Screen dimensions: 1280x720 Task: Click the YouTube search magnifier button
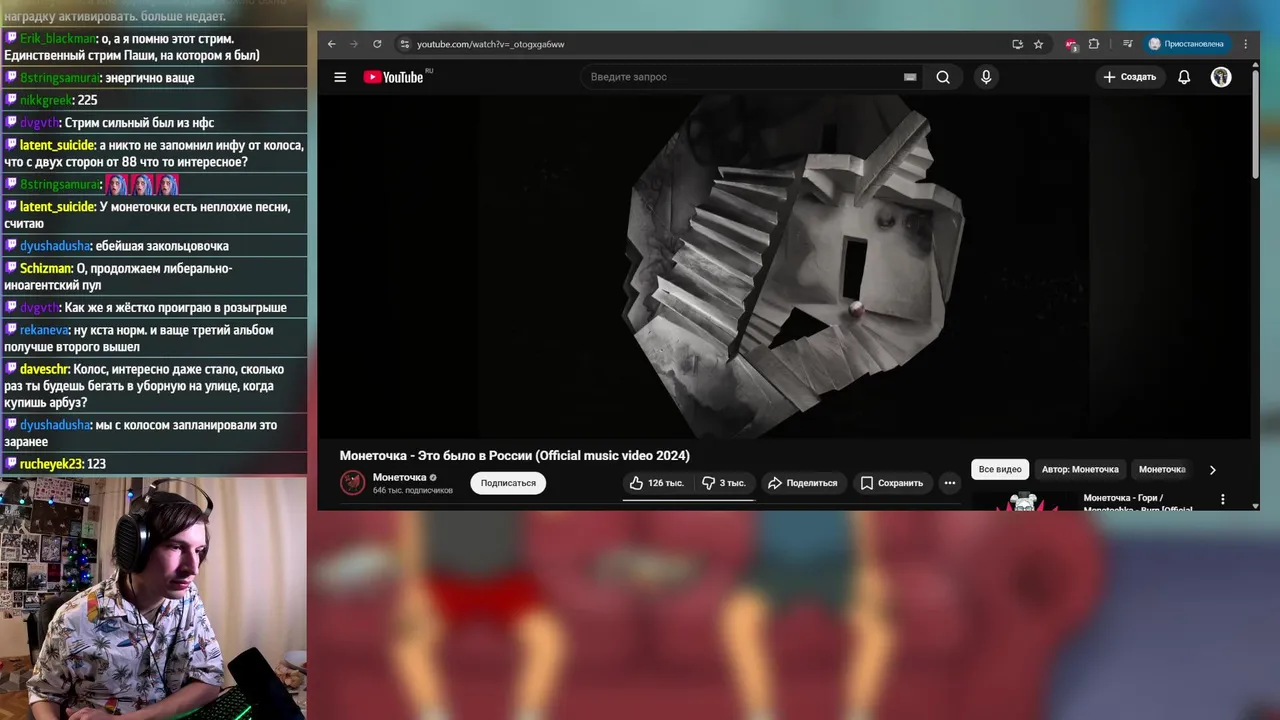point(943,77)
